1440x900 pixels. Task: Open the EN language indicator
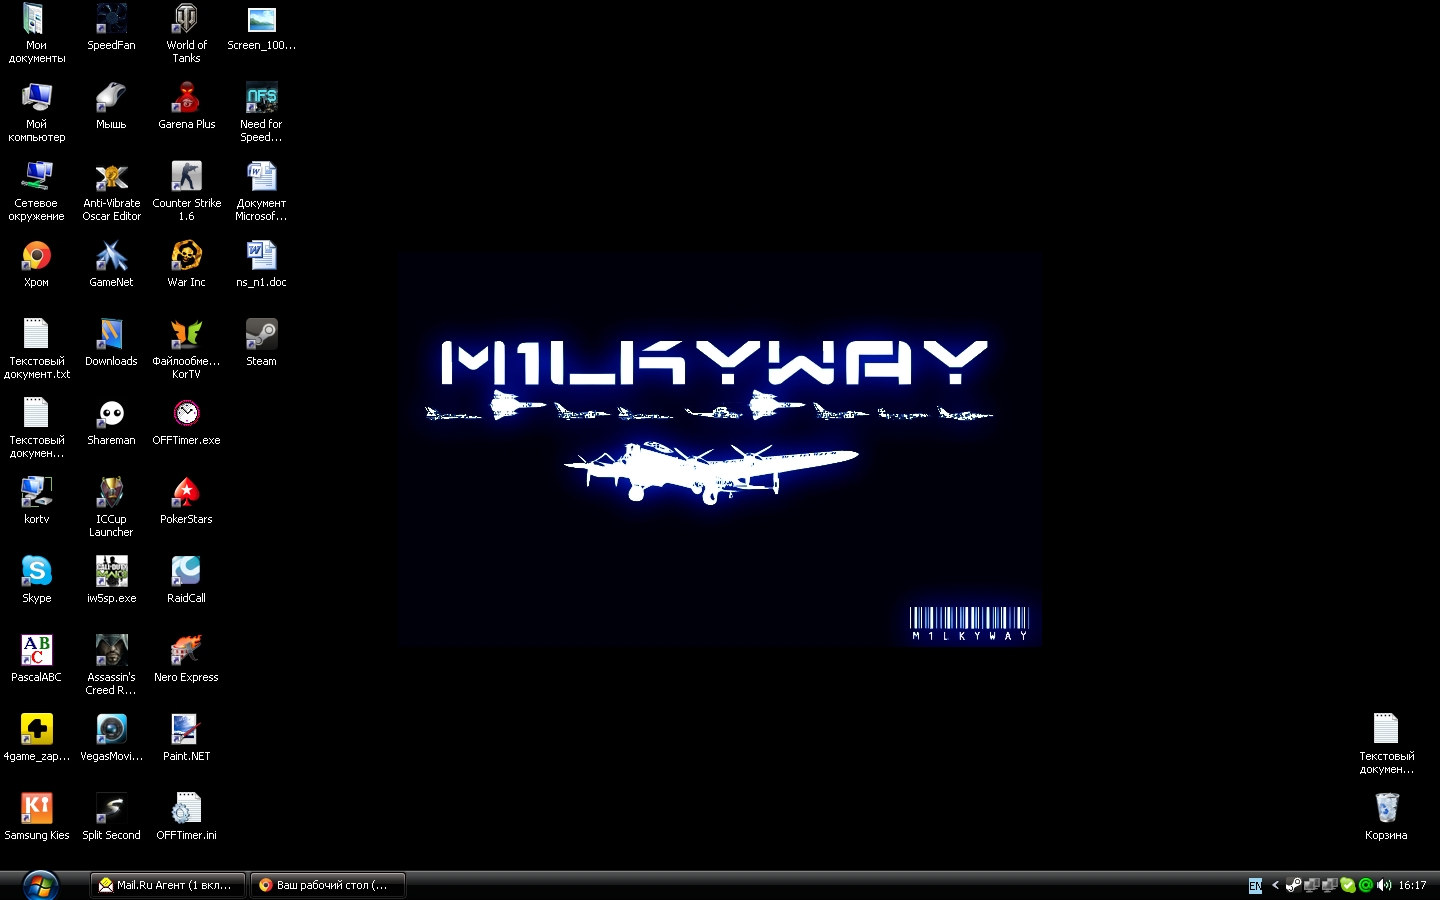1255,885
